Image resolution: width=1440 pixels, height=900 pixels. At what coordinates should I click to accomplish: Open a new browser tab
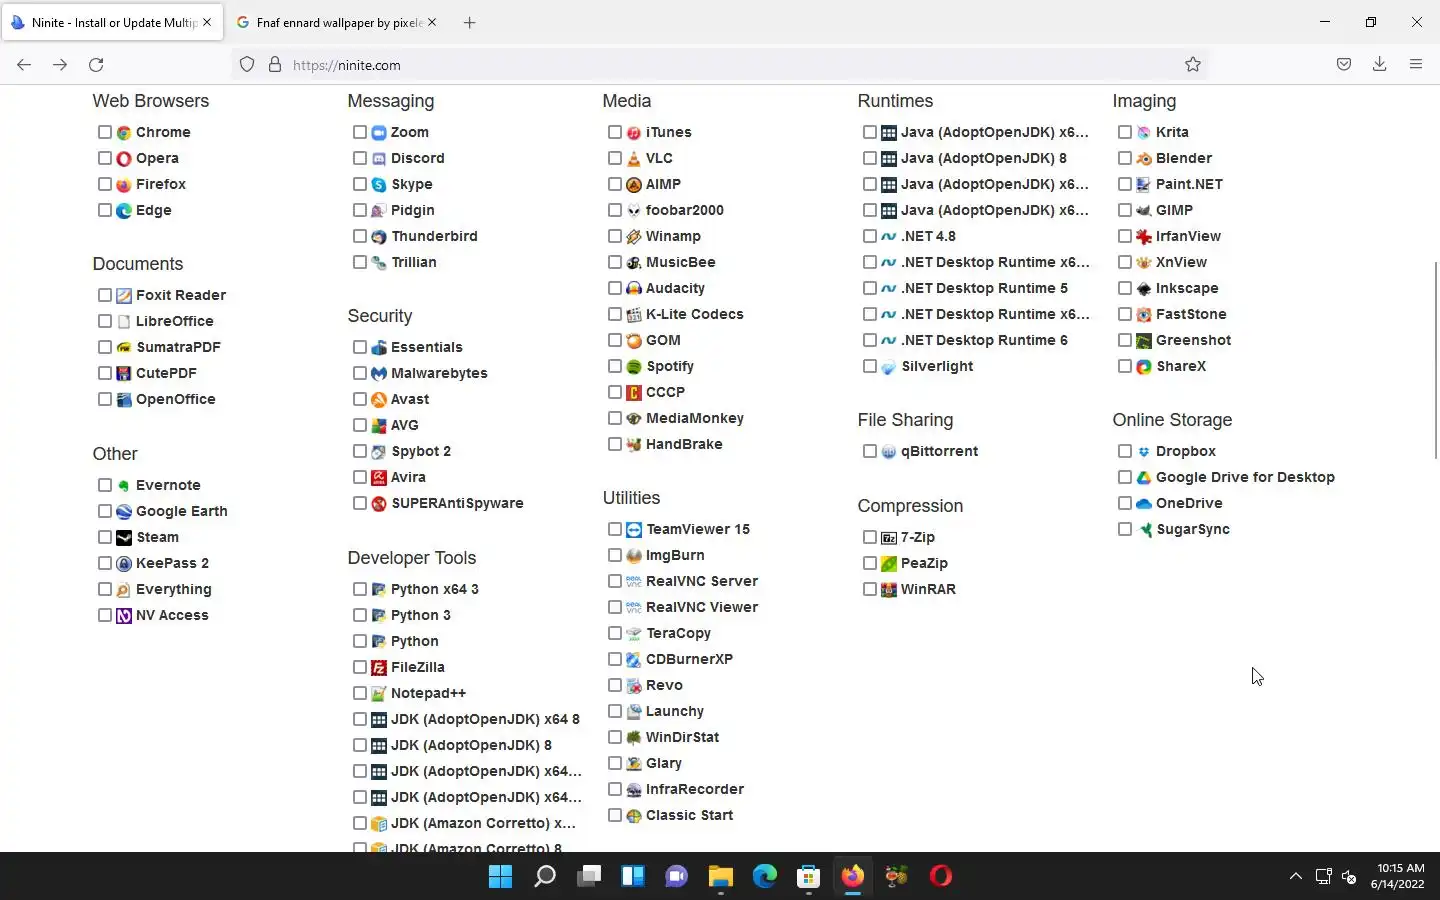point(469,22)
